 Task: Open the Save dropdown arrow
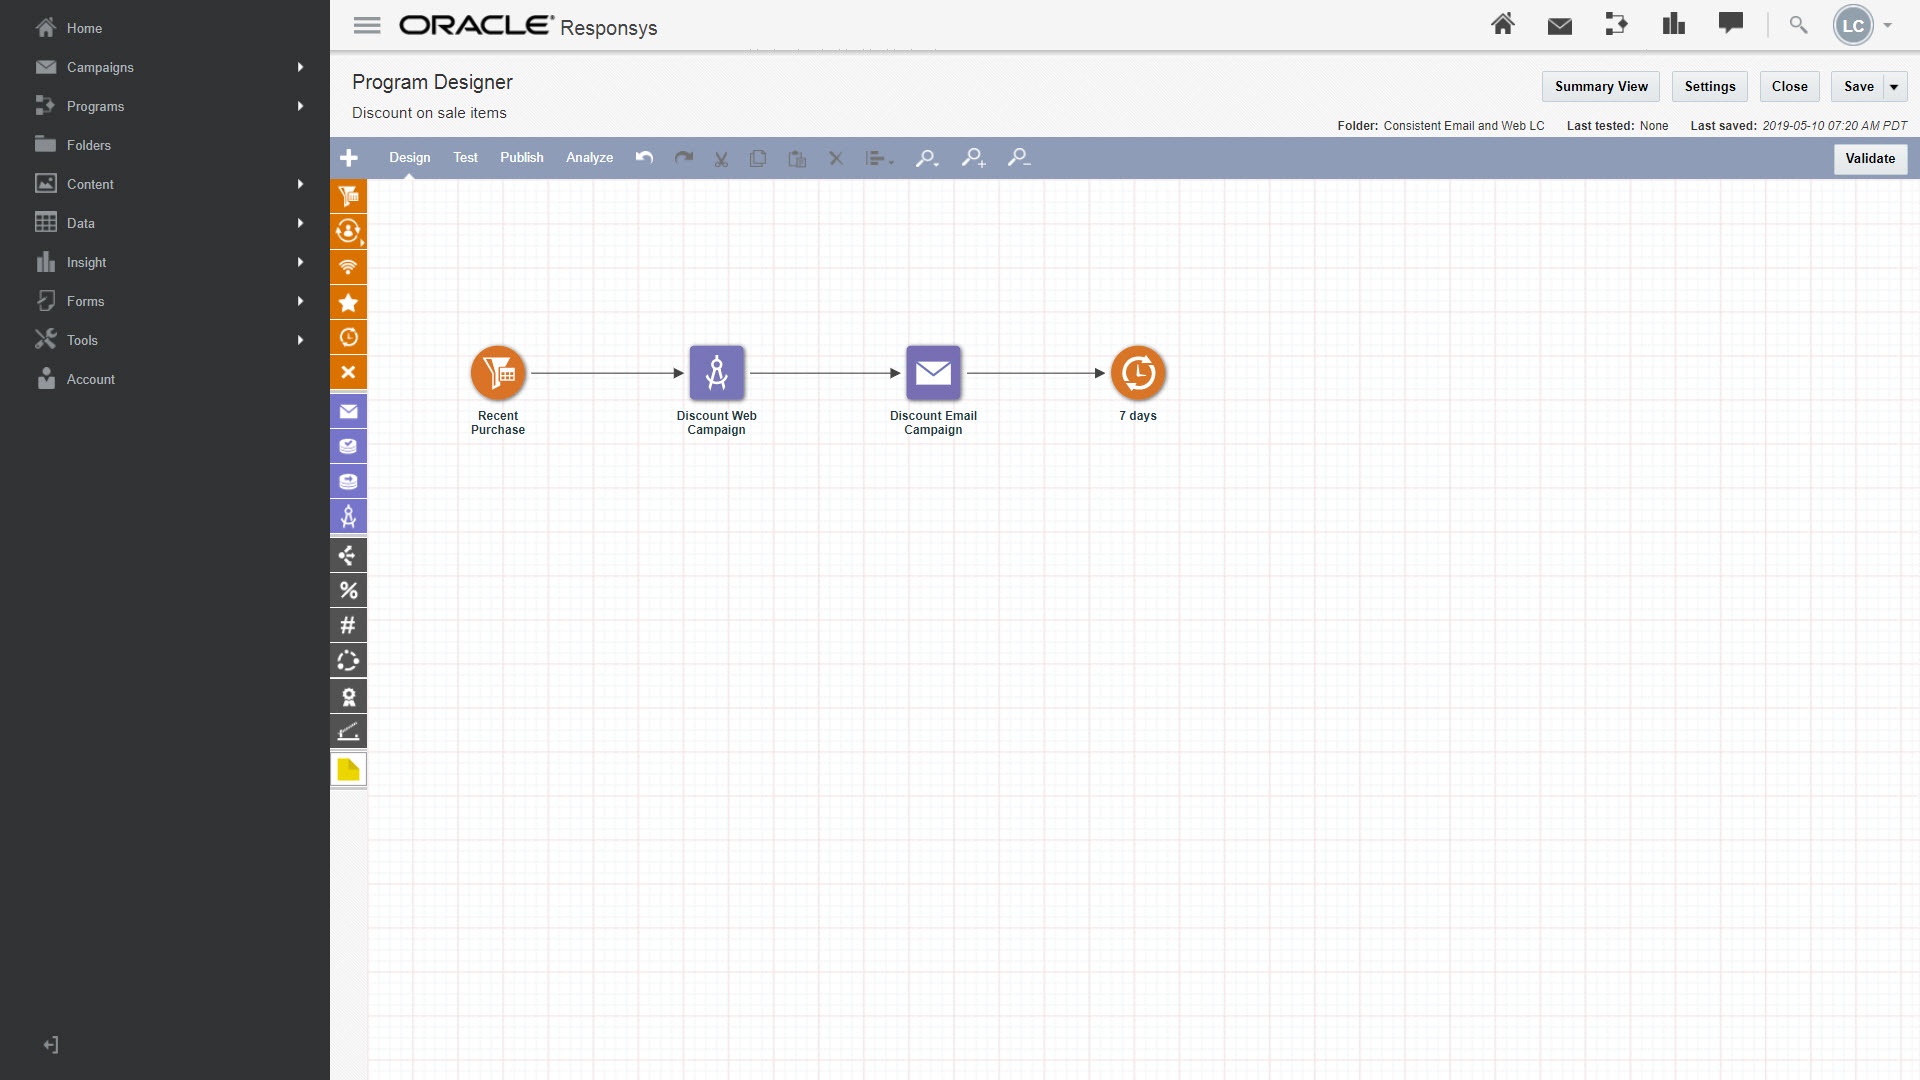point(1894,87)
